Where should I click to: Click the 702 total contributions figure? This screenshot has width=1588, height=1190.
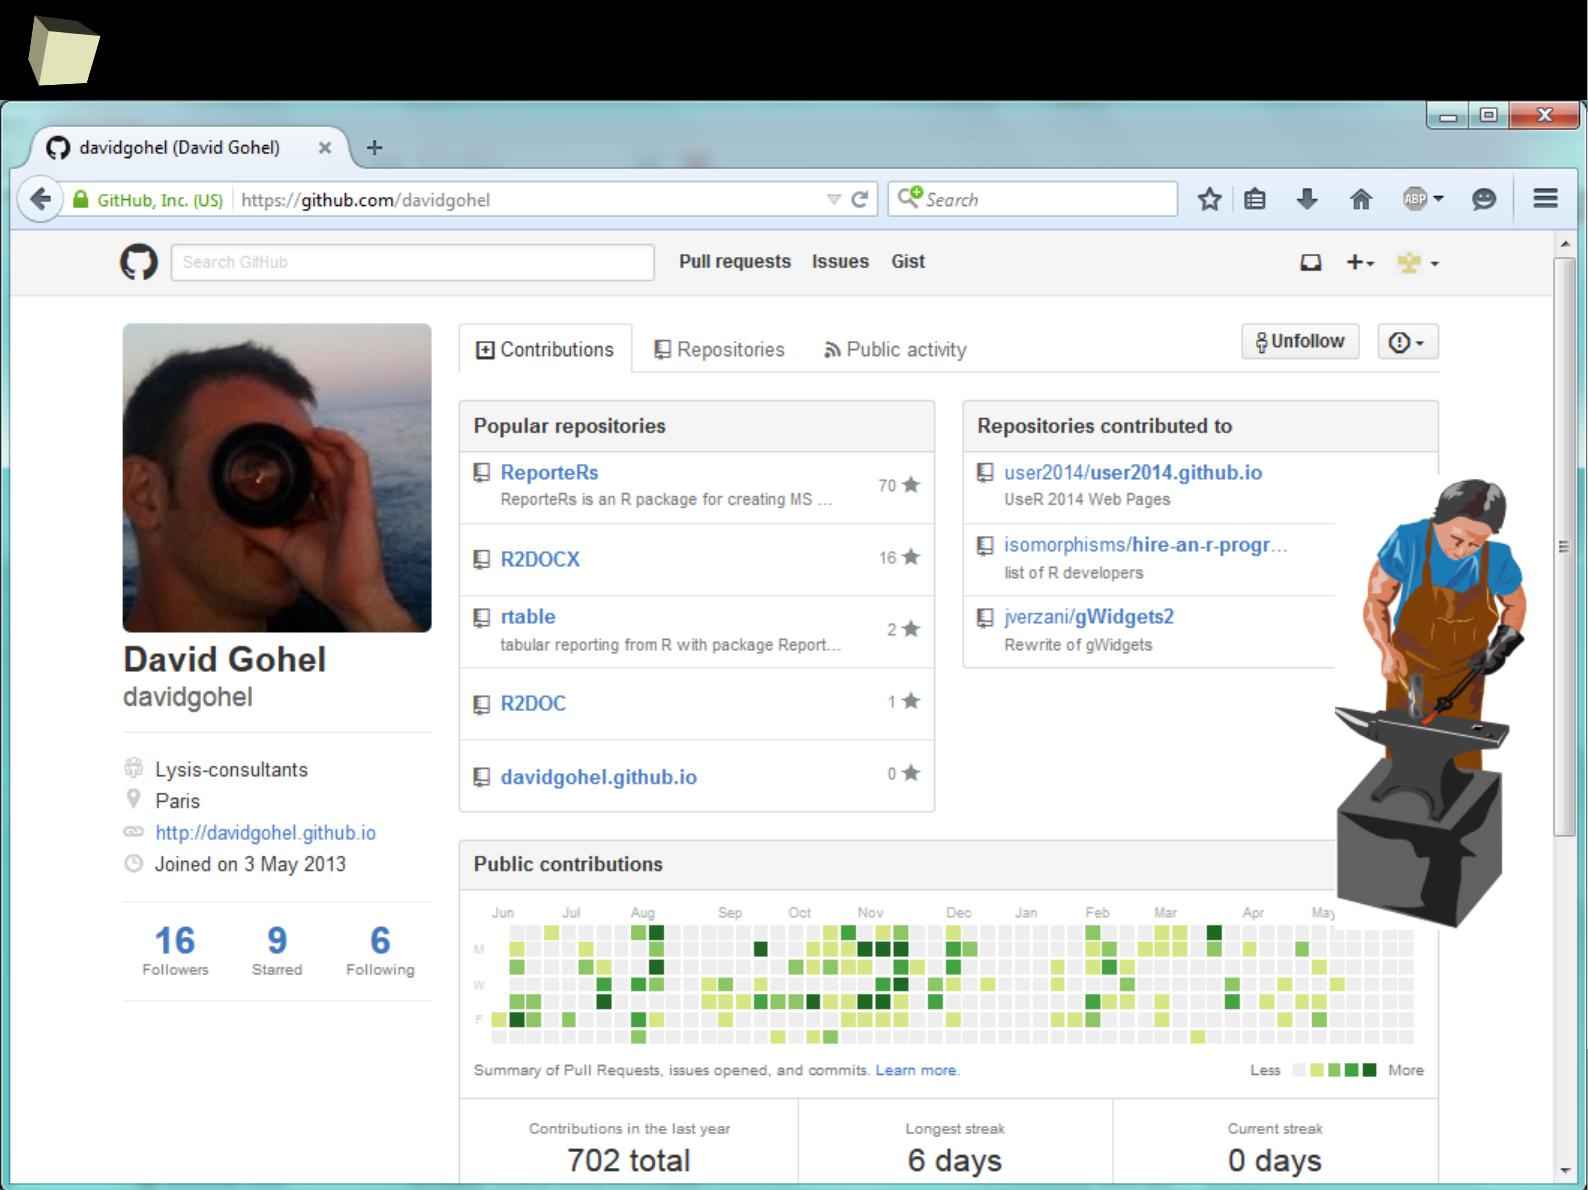(x=628, y=1160)
